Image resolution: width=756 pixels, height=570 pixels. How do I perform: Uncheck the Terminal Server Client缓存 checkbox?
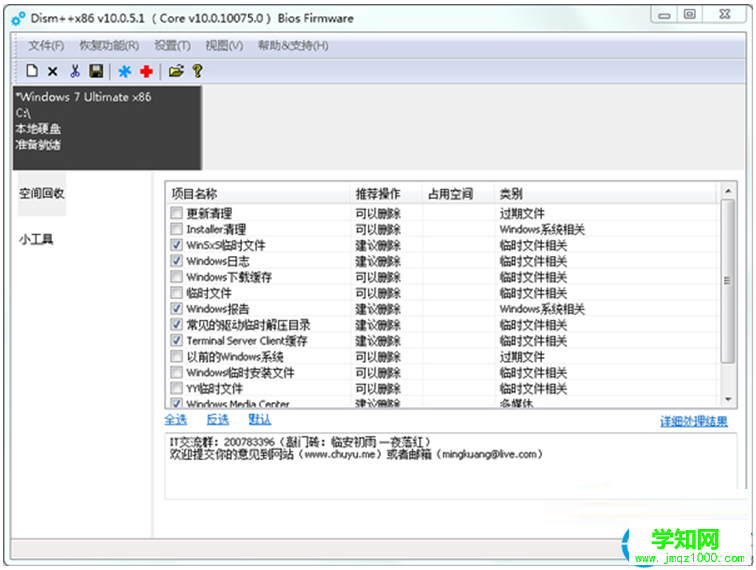click(176, 340)
